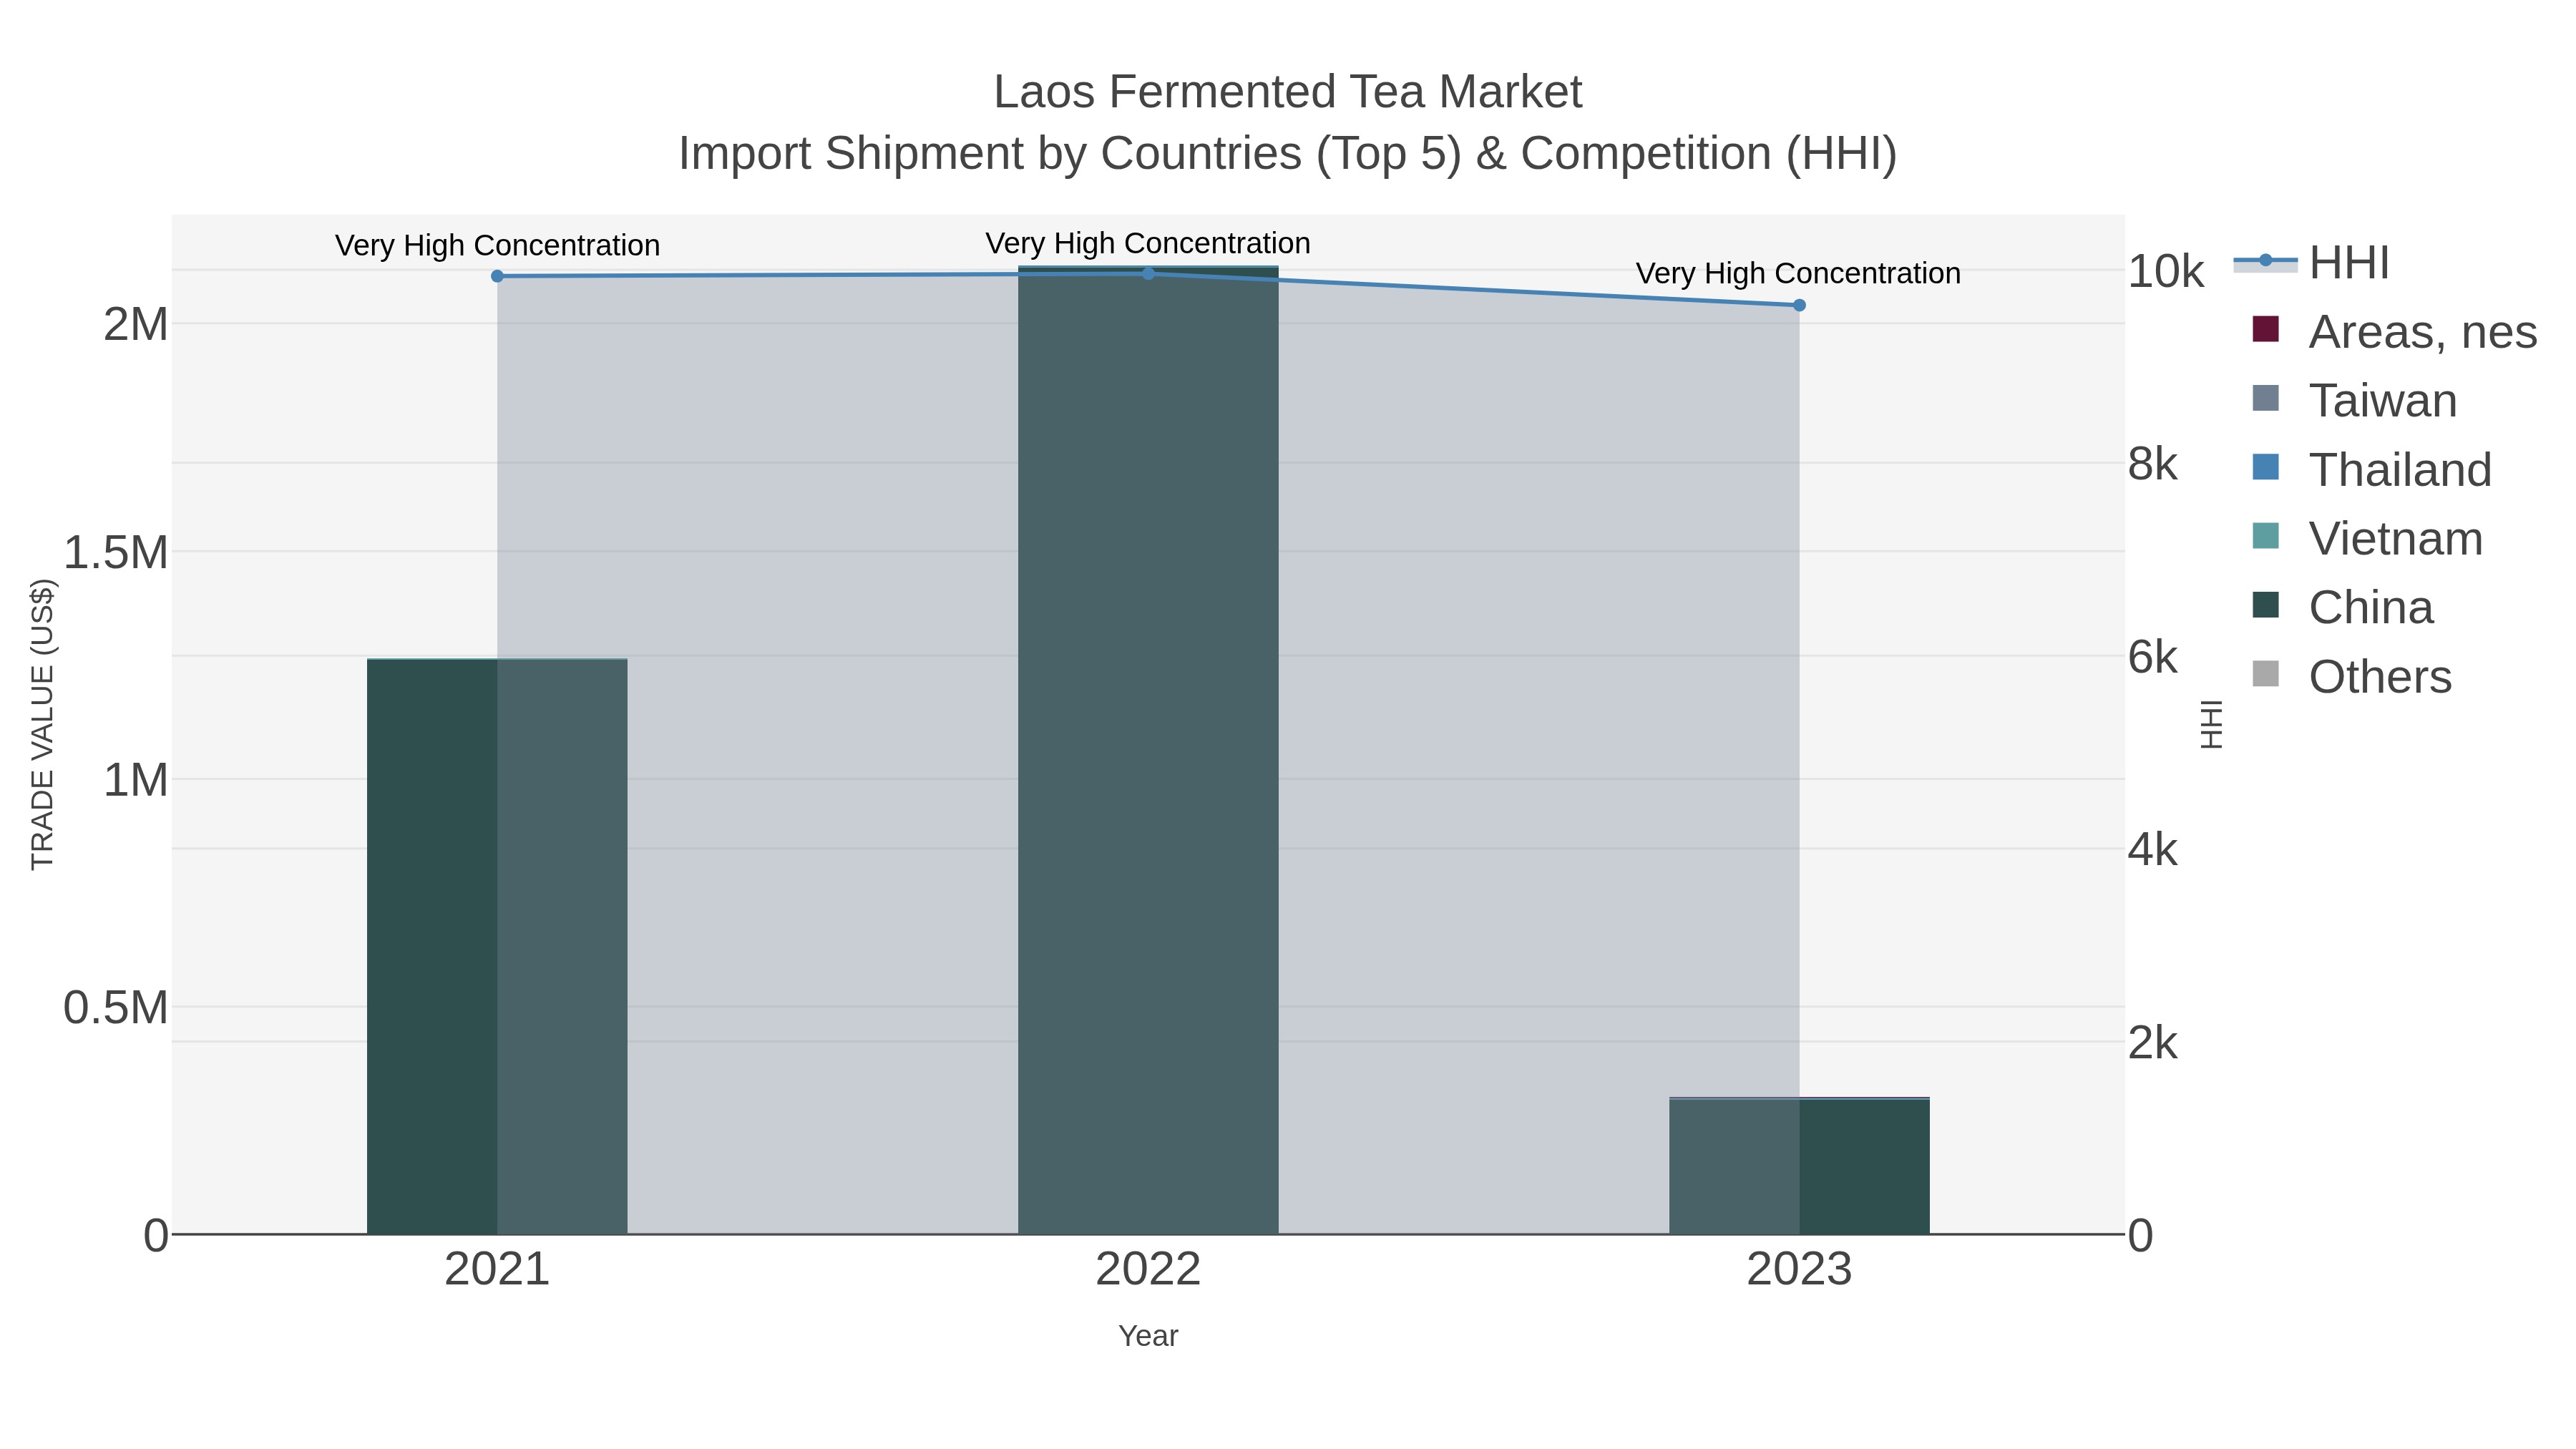Click the 2022 HHI data point
The width and height of the screenshot is (2576, 1449).
tap(1148, 273)
